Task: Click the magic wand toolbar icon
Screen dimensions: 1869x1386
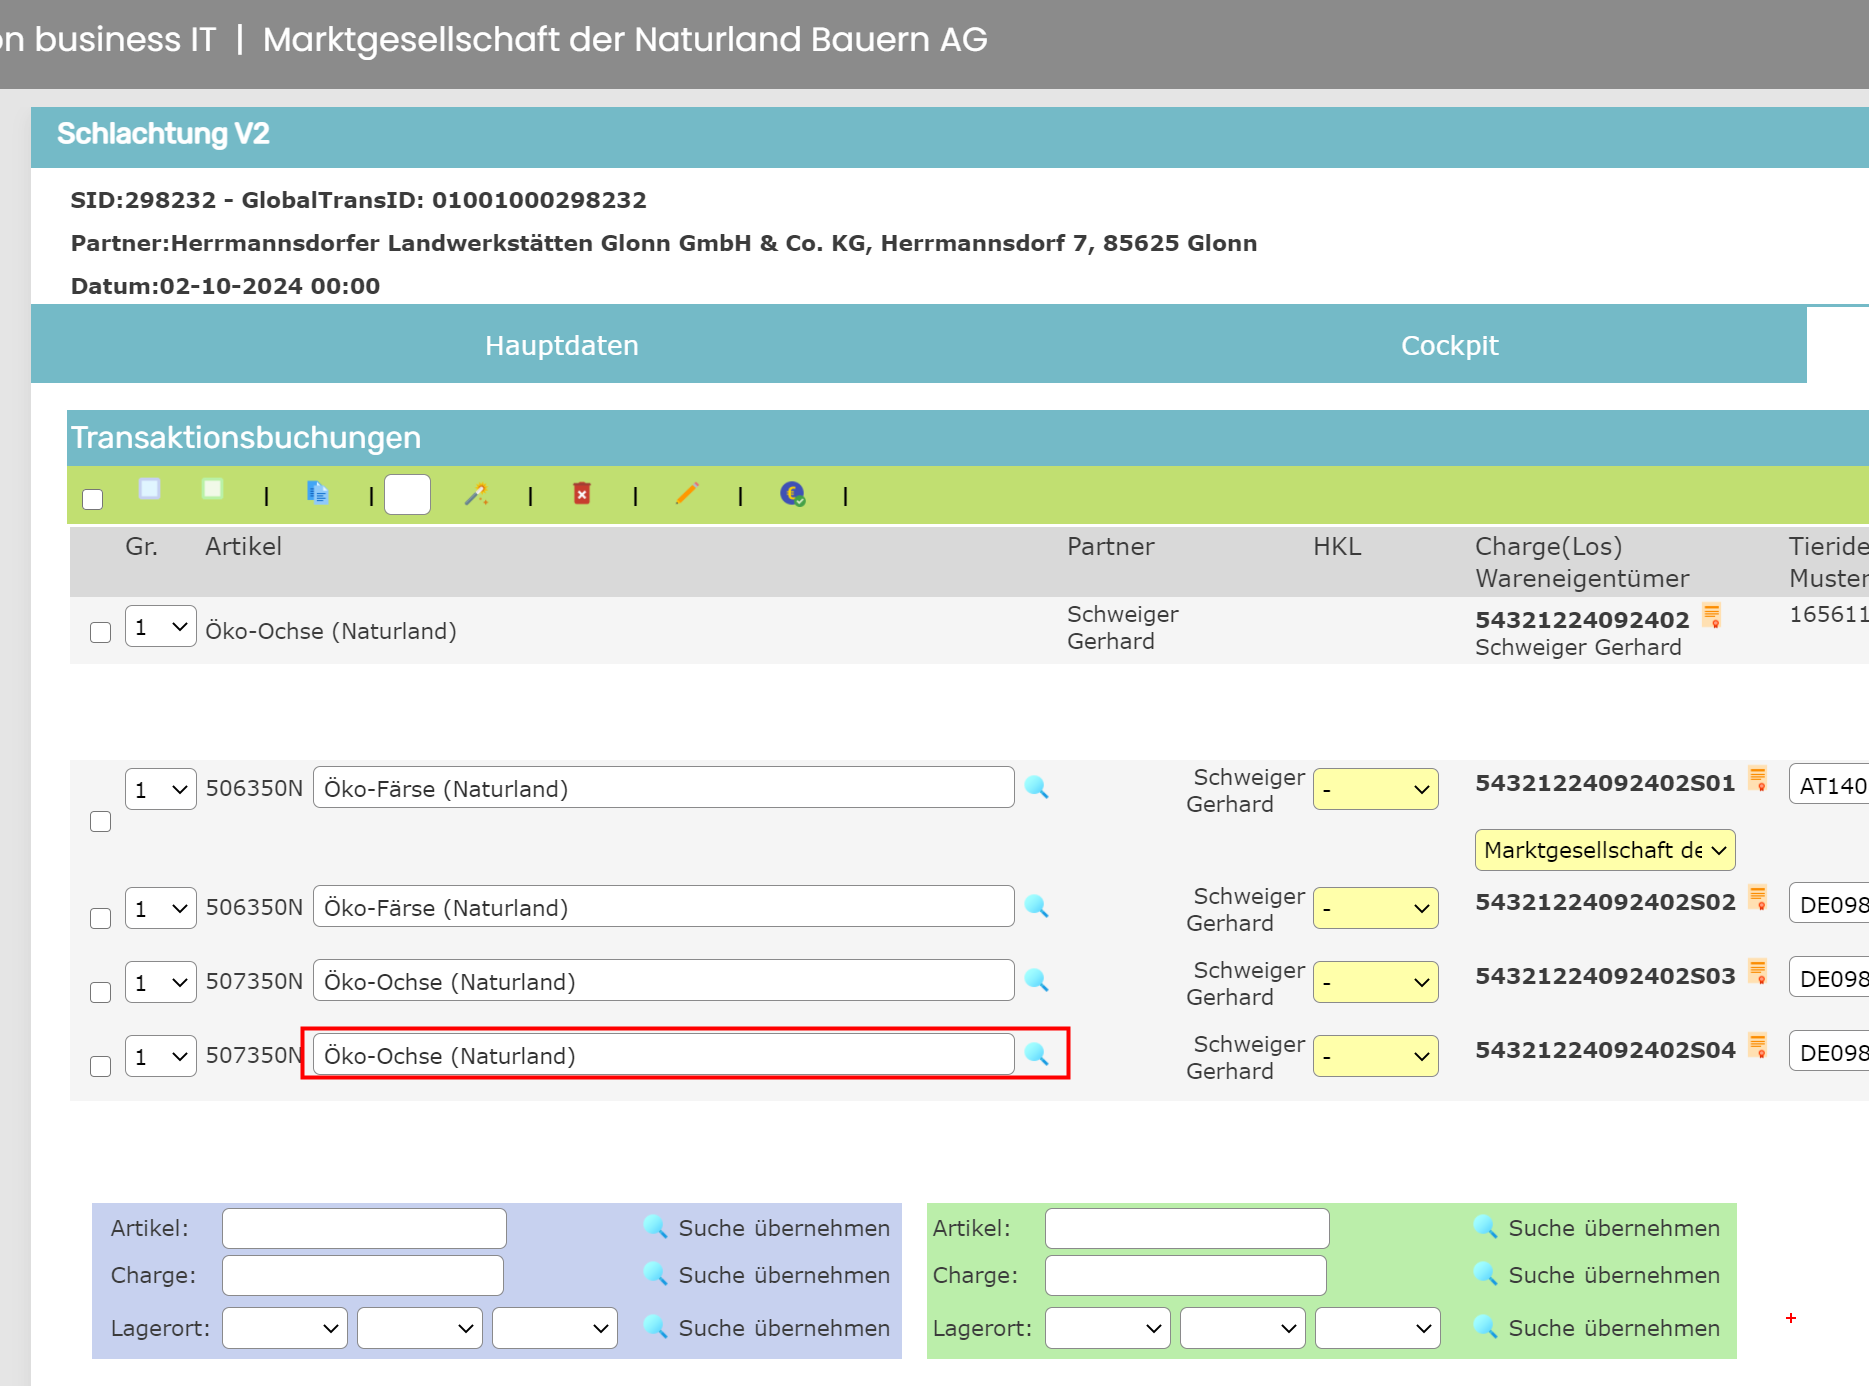Action: click(476, 494)
